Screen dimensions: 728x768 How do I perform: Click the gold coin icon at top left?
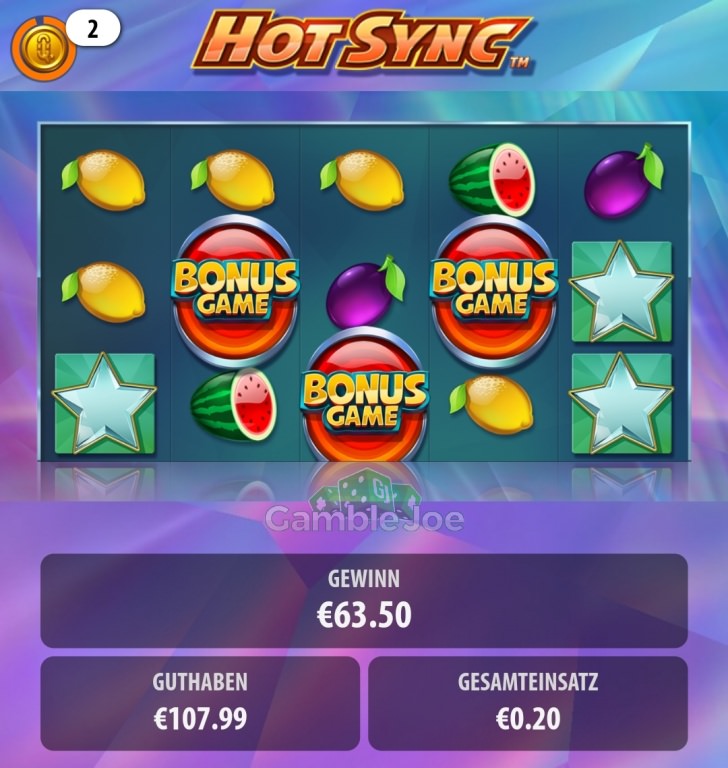click(x=44, y=48)
